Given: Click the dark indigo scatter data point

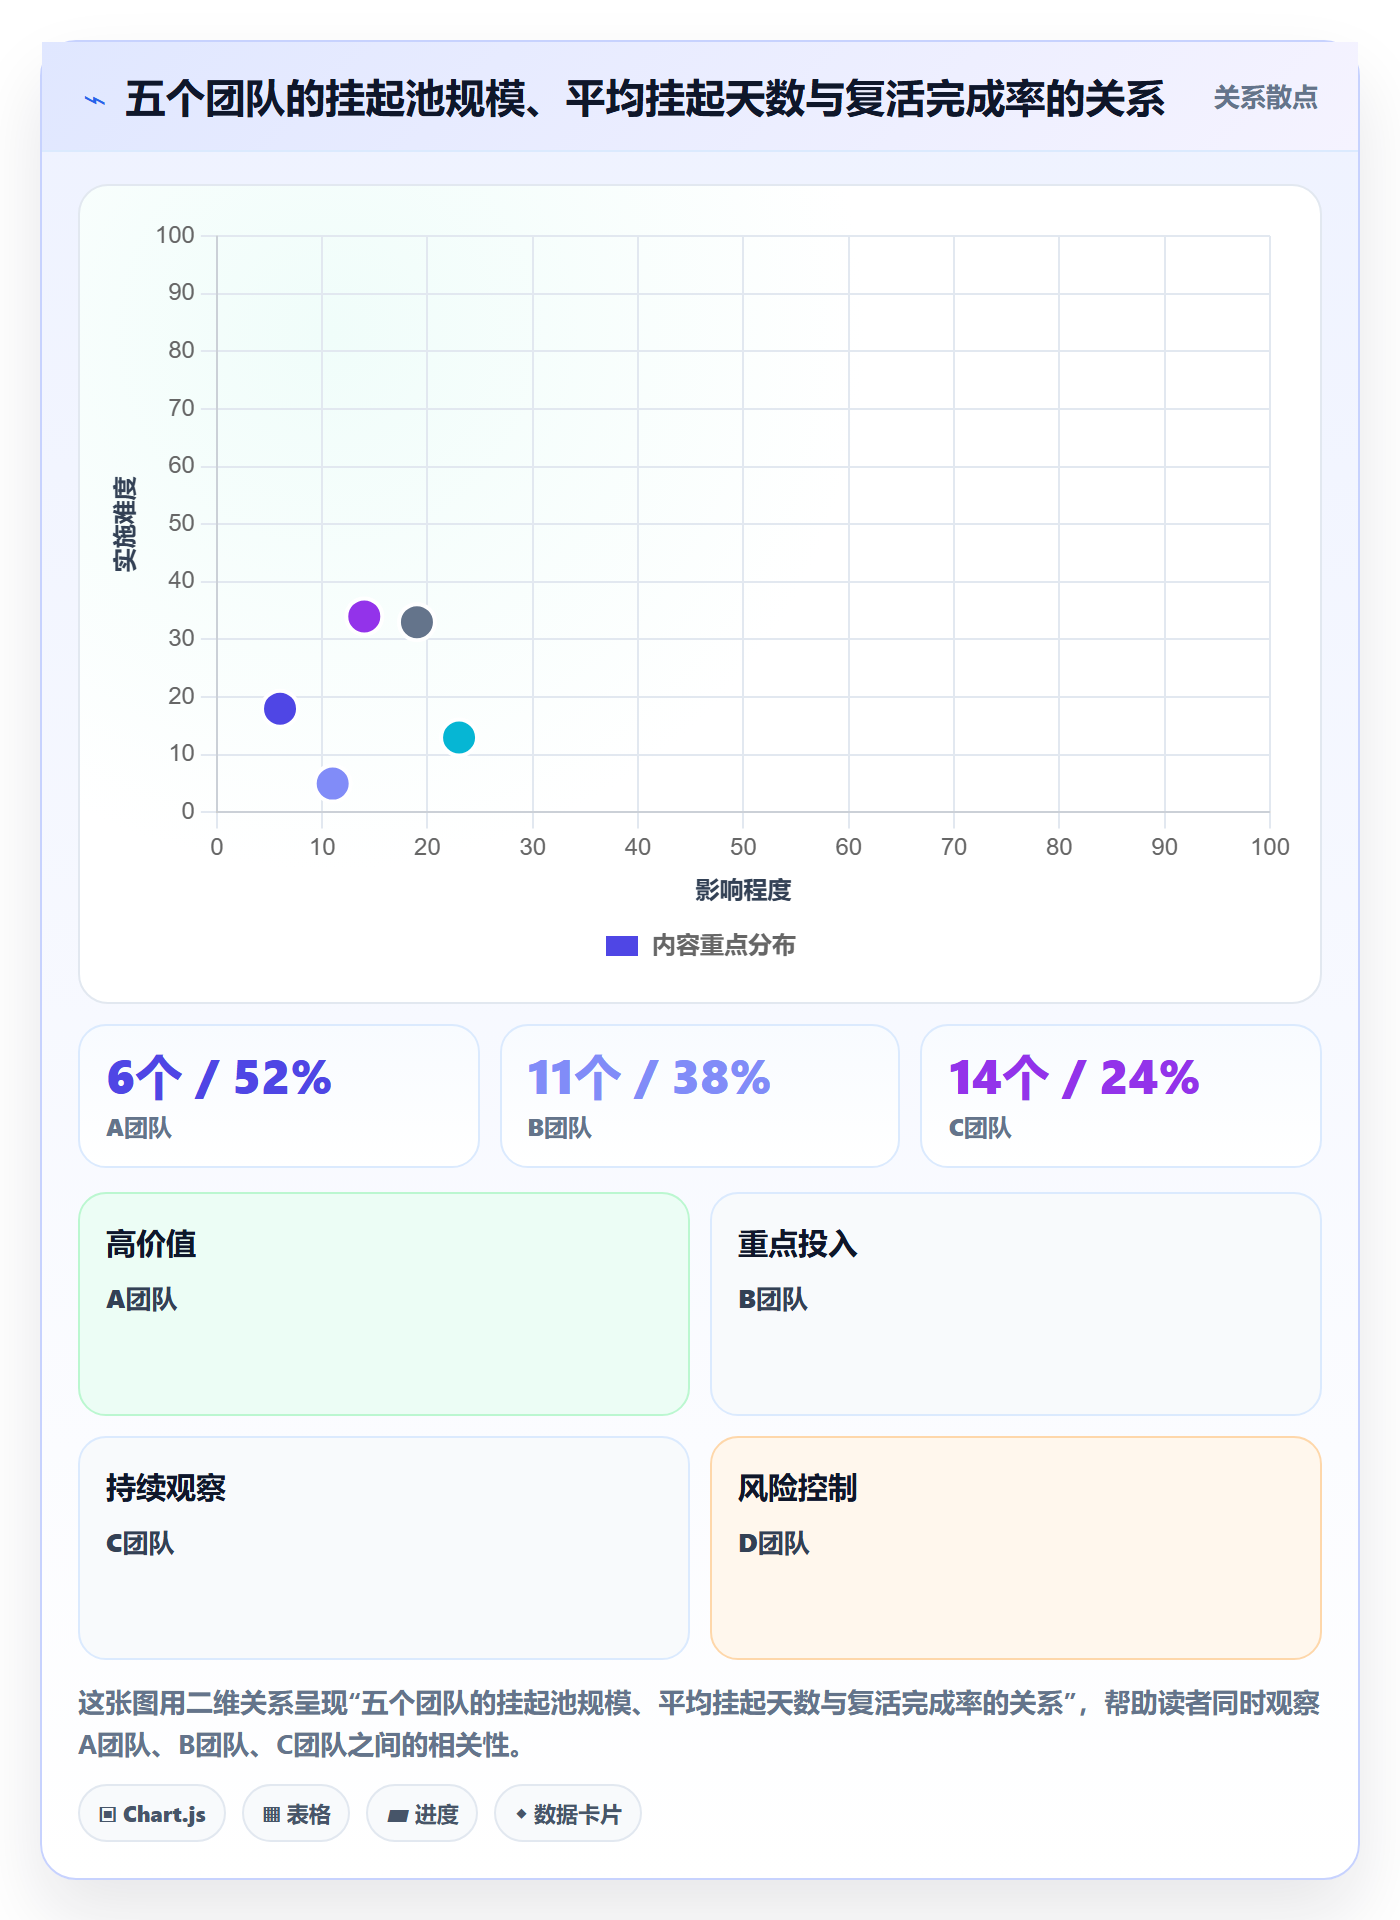Looking at the screenshot, I should (x=280, y=708).
